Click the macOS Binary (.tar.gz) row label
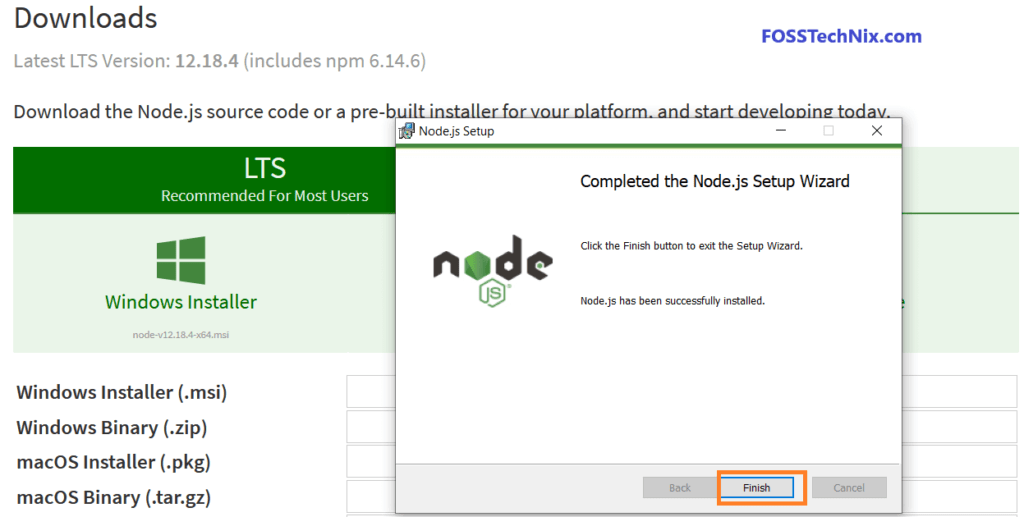Image resolution: width=1024 pixels, height=517 pixels. [x=114, y=497]
